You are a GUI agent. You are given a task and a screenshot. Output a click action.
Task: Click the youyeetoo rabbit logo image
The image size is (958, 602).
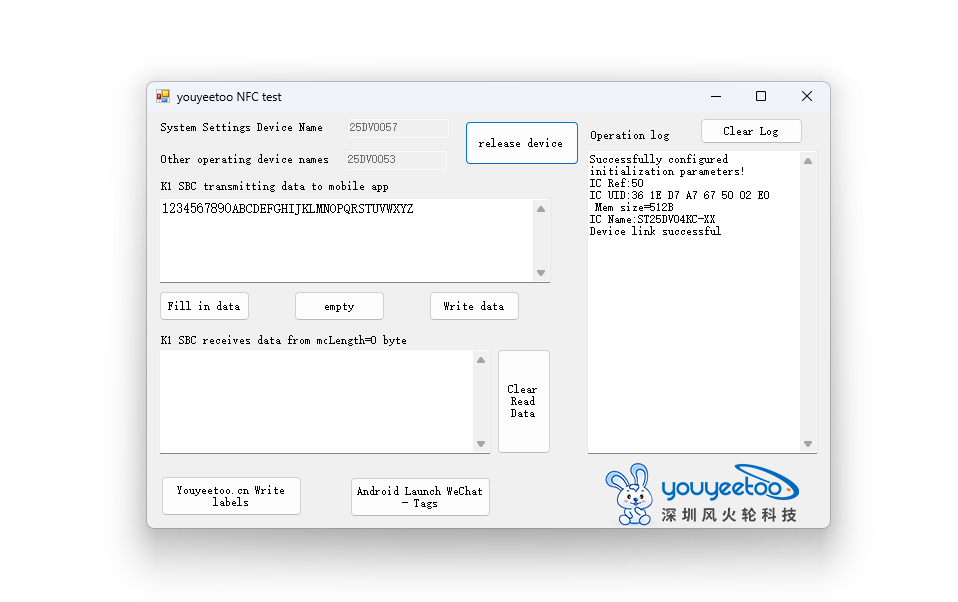coord(702,494)
